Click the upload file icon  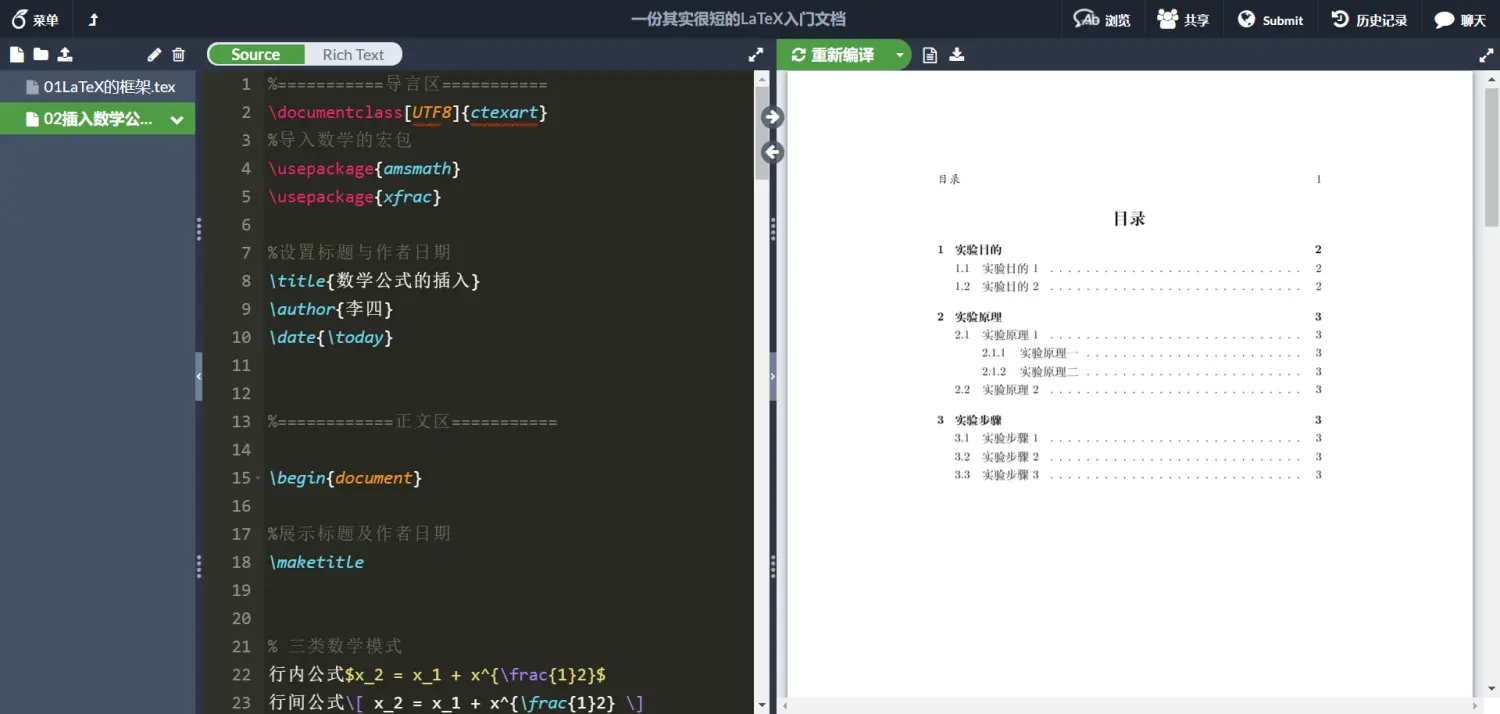click(65, 54)
